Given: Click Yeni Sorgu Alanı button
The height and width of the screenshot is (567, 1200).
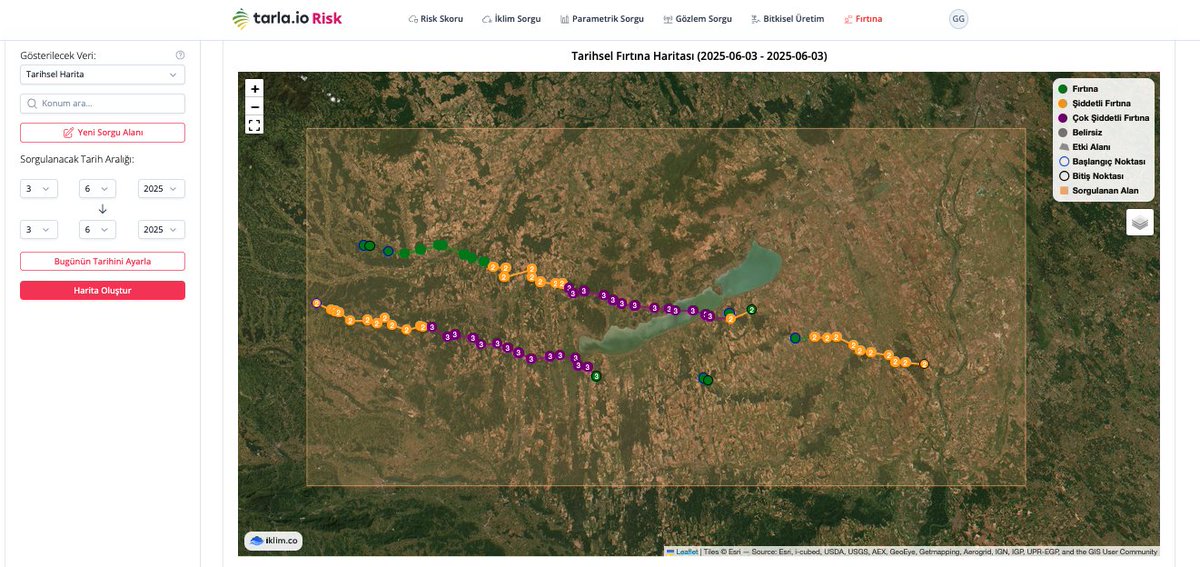Looking at the screenshot, I should coord(102,132).
